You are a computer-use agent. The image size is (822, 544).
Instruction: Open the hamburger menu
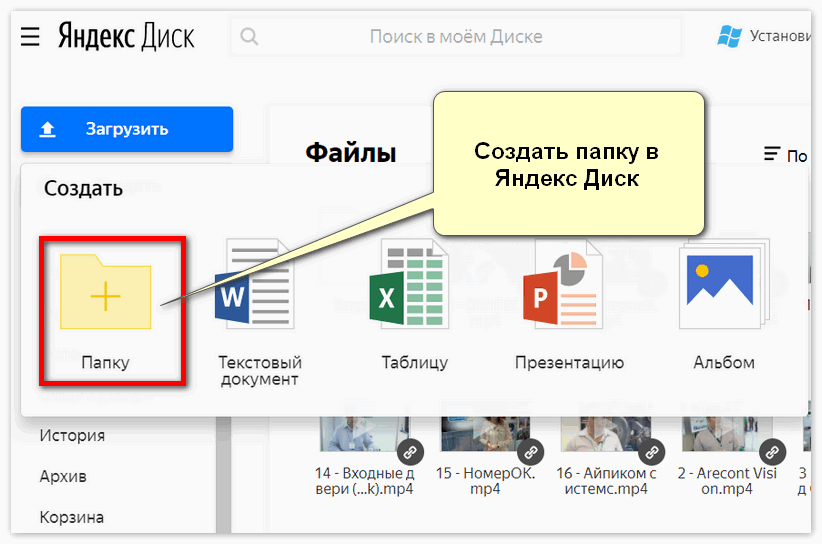click(x=30, y=37)
